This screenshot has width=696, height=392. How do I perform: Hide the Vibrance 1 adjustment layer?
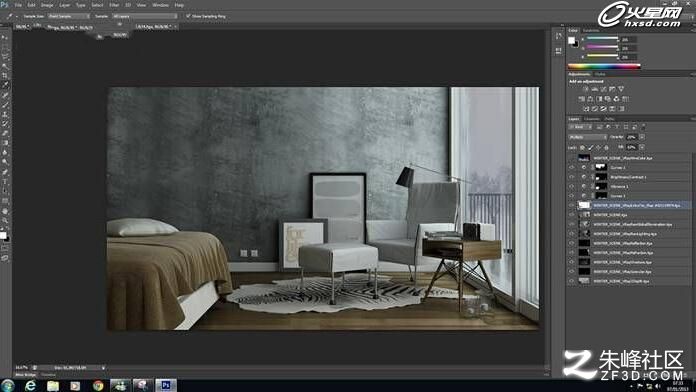(572, 186)
